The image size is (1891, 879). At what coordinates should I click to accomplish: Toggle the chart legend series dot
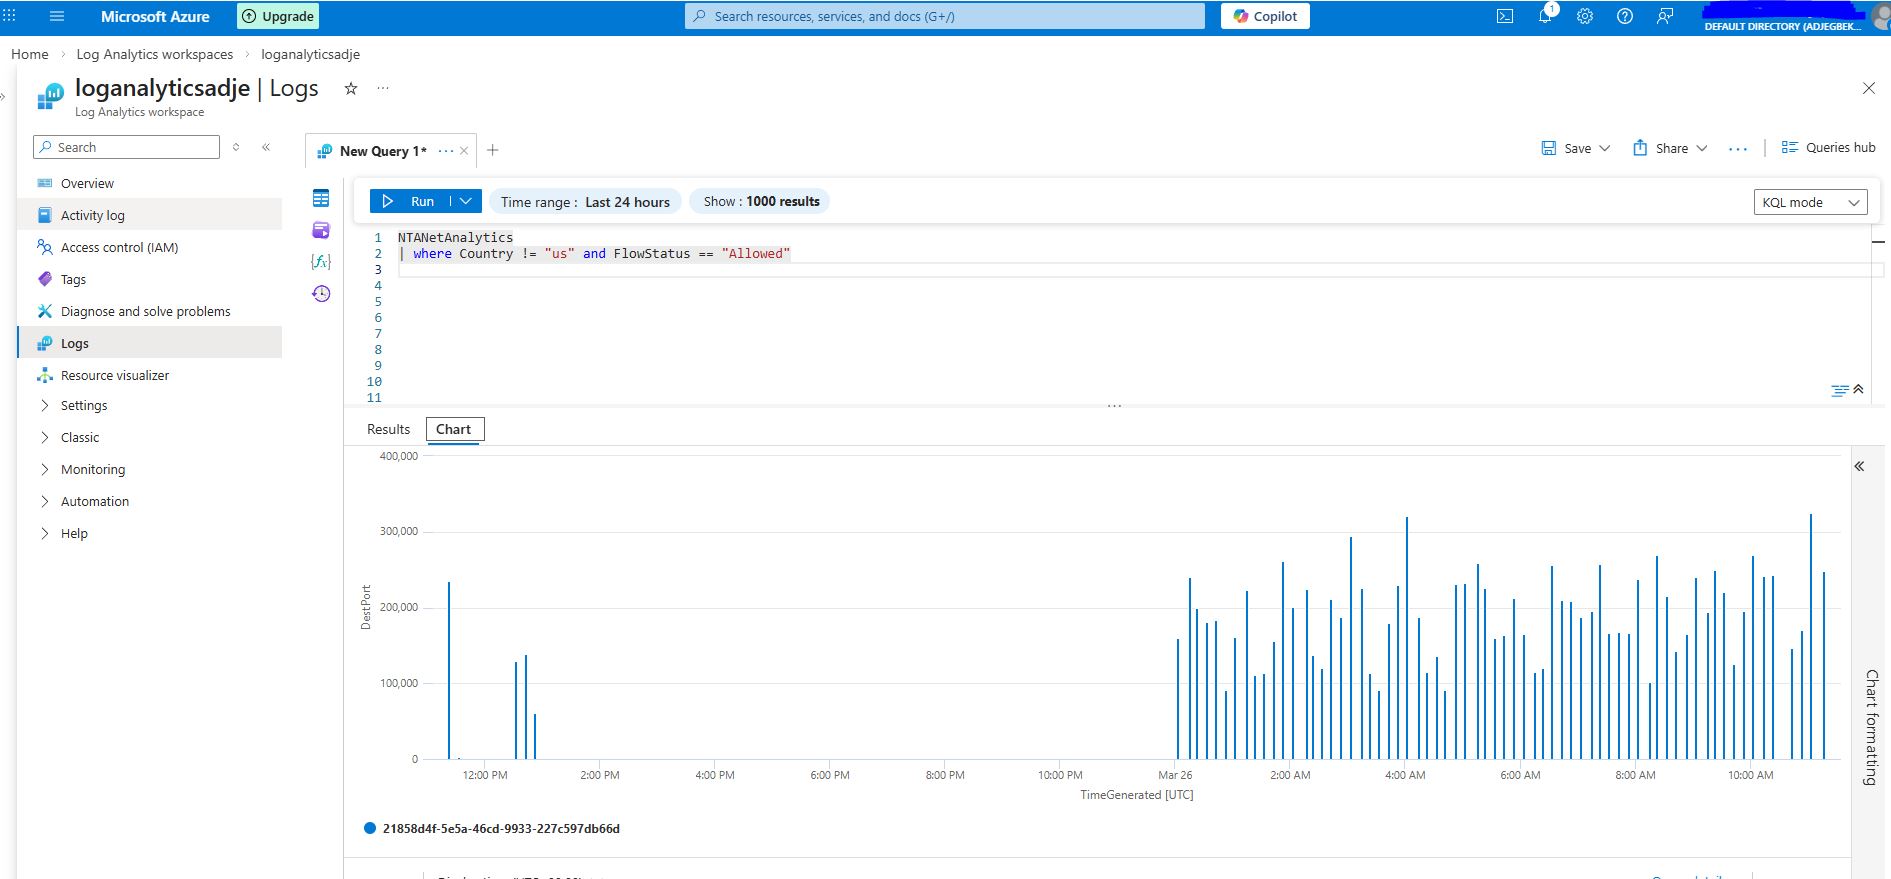coord(370,828)
